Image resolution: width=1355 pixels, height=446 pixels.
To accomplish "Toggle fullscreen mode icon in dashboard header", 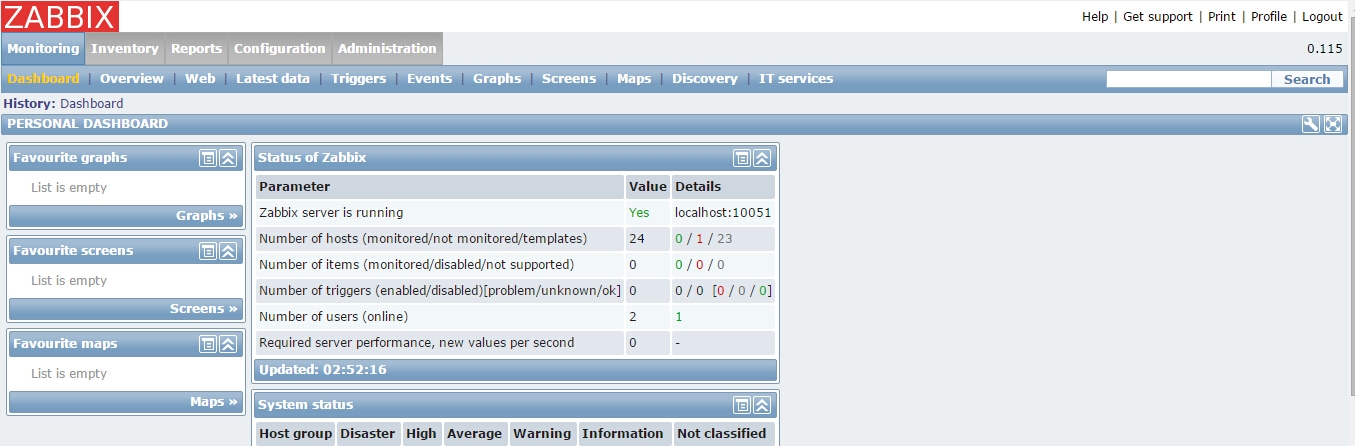I will coord(1333,124).
